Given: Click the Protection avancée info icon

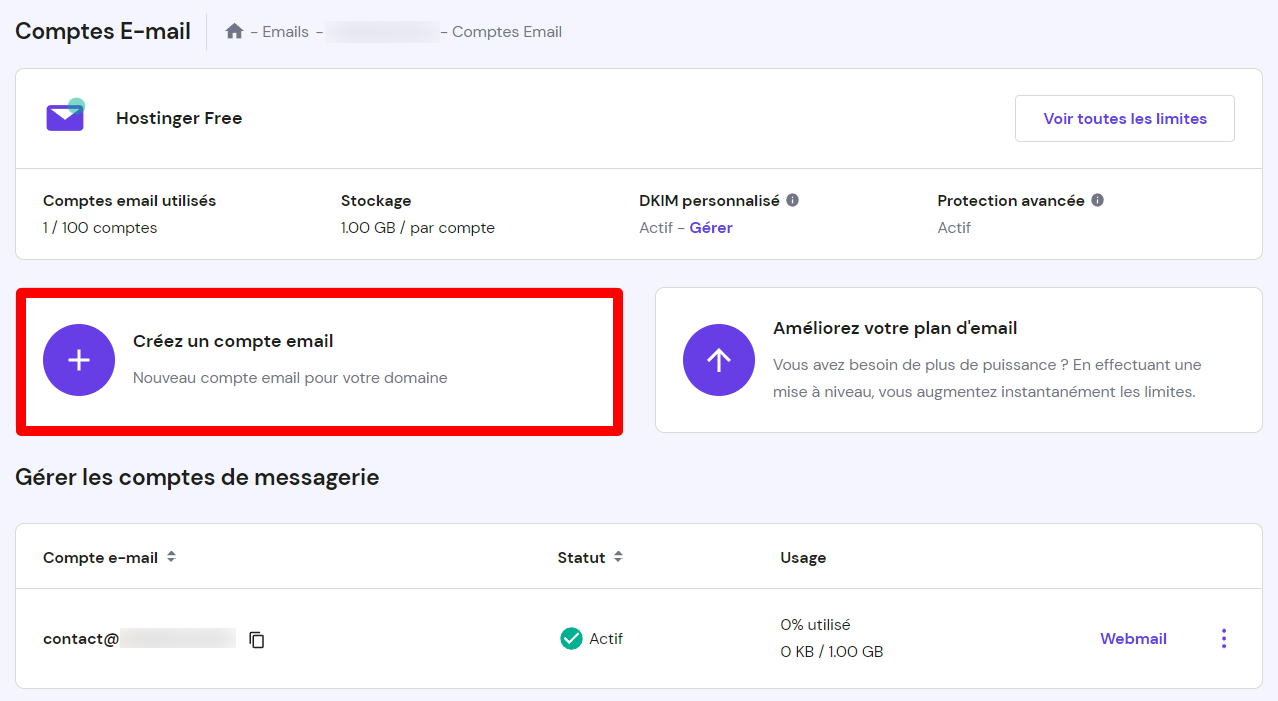Looking at the screenshot, I should (1097, 199).
